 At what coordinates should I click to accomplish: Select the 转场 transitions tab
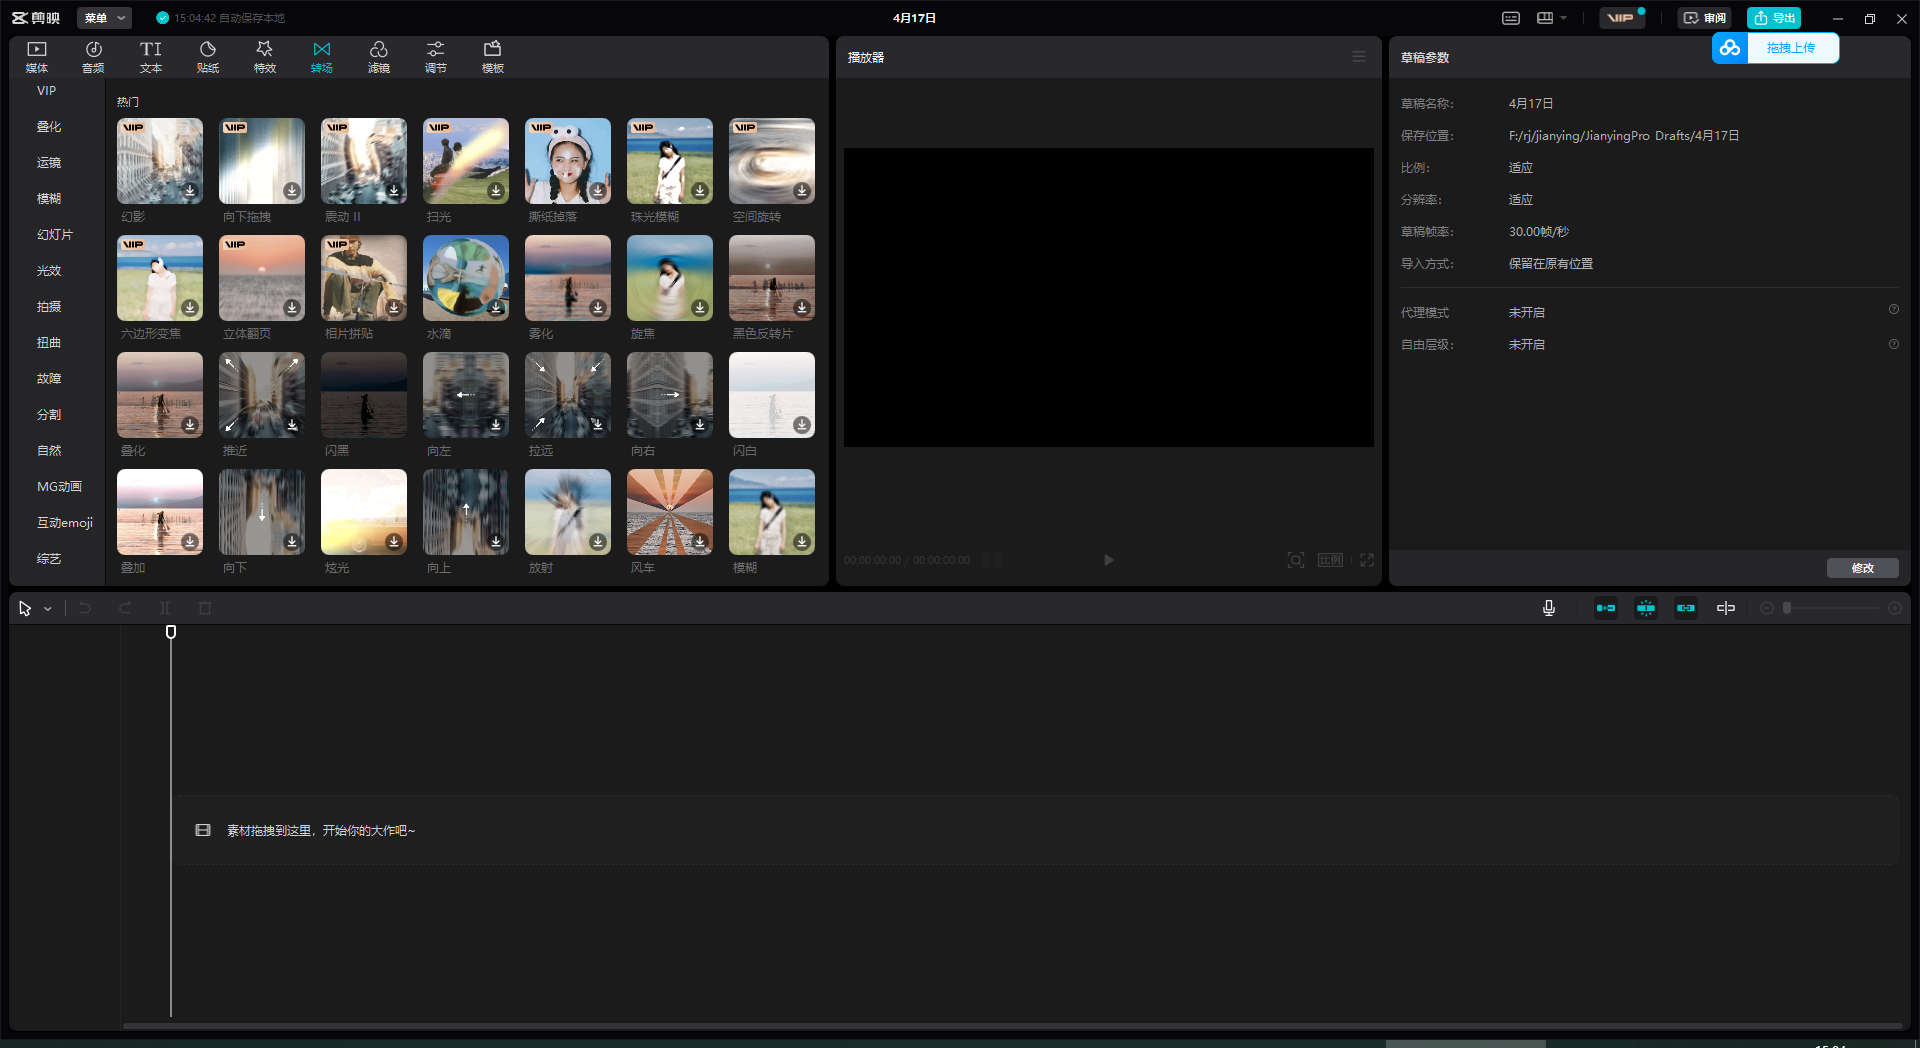(322, 57)
